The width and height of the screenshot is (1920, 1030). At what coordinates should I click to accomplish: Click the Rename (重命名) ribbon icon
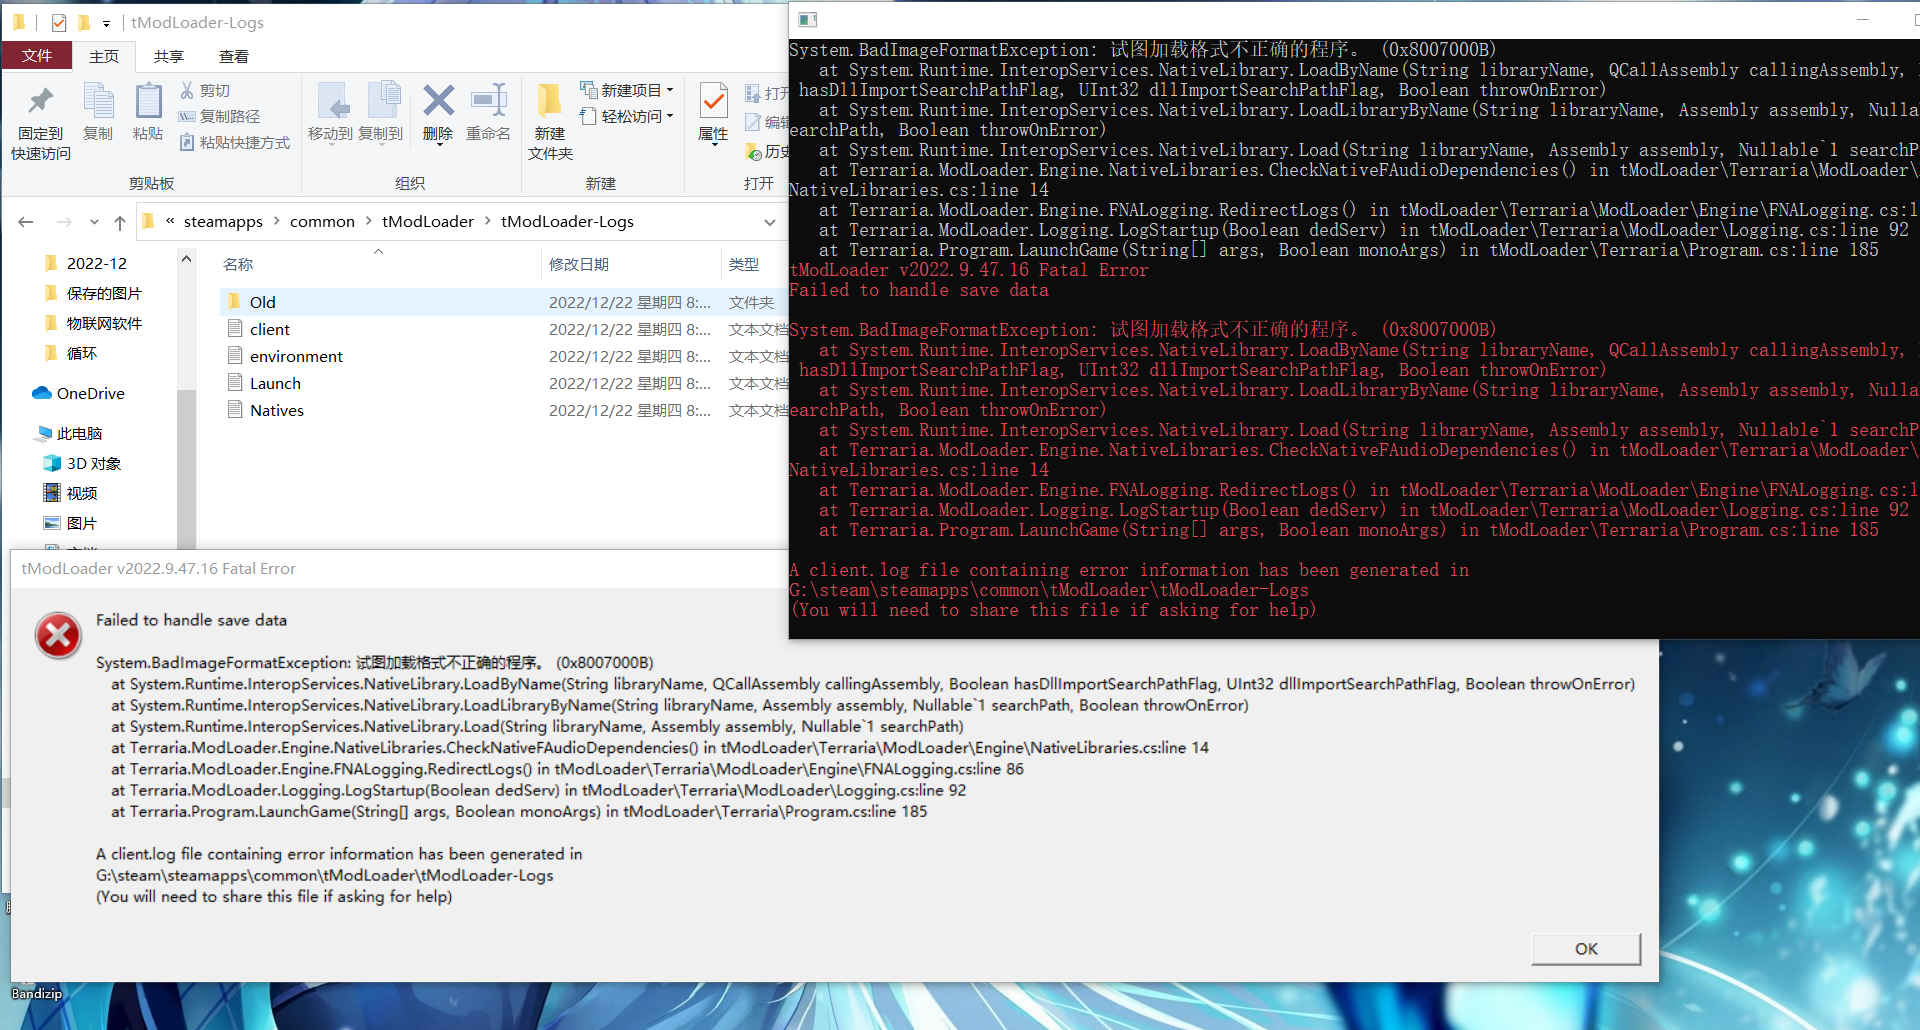point(488,101)
